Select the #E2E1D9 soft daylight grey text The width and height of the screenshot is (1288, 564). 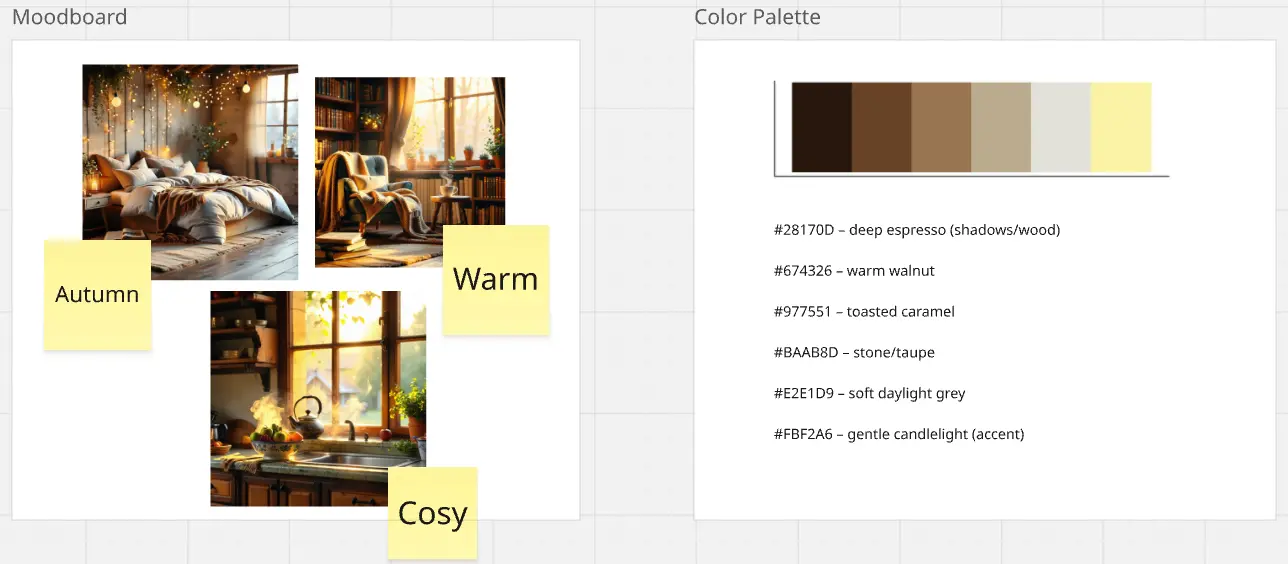(x=869, y=394)
